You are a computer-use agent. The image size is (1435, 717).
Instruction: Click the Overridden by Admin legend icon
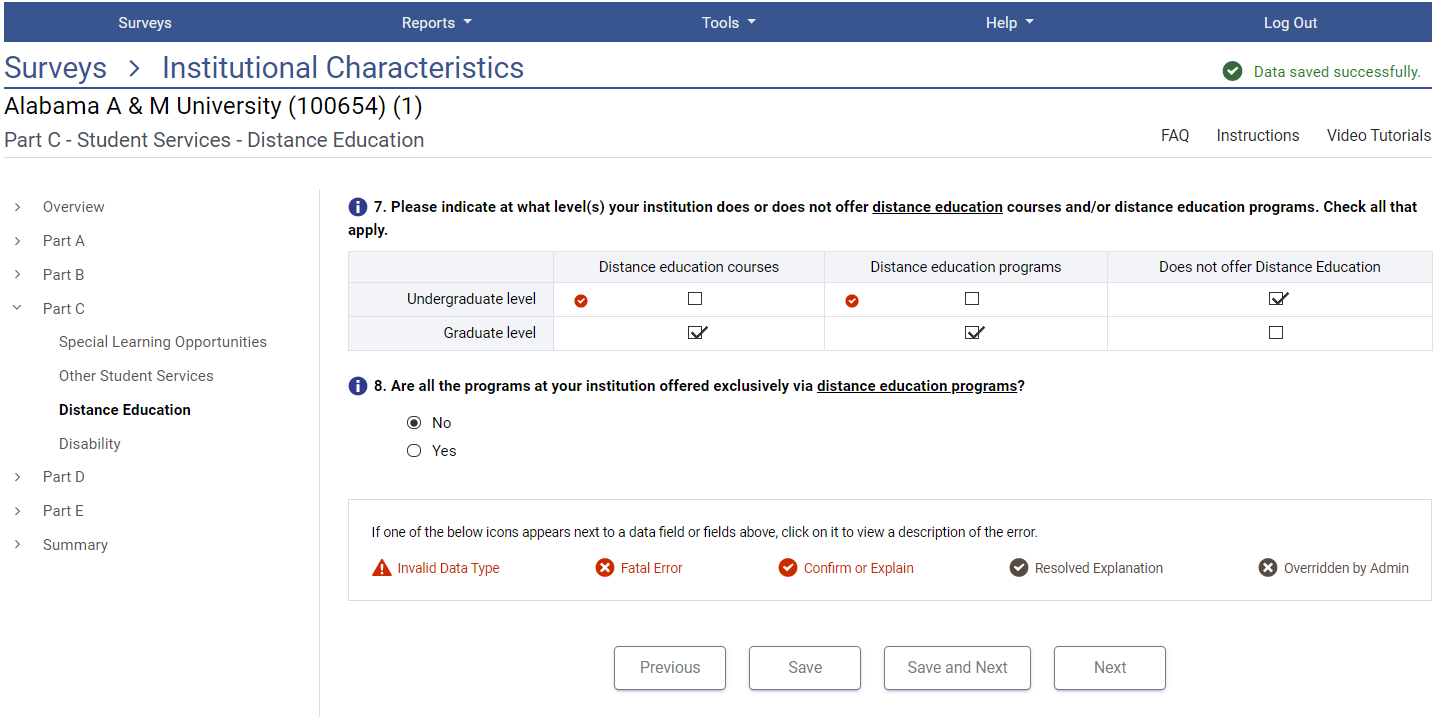(1268, 568)
